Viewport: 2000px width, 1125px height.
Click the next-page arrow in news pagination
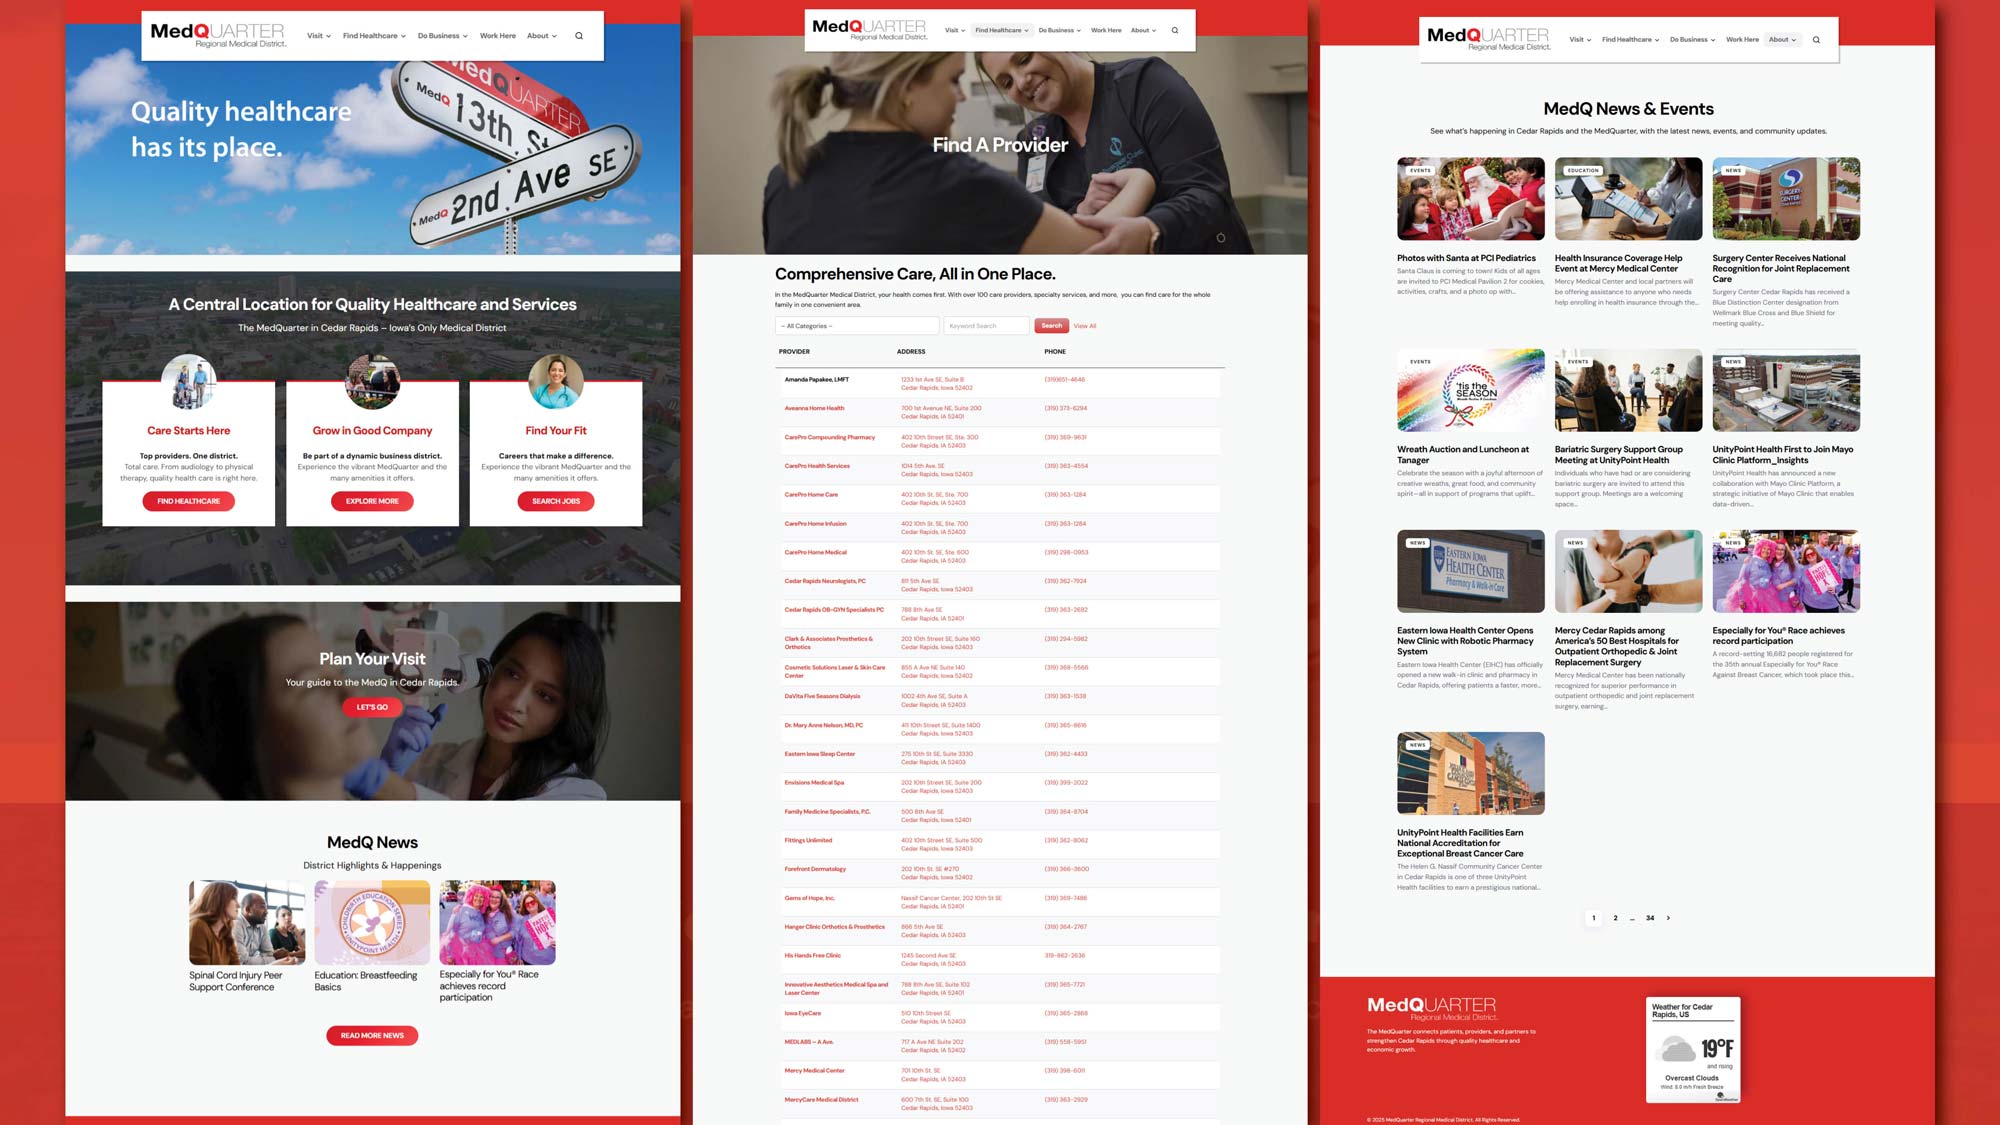tap(1668, 918)
